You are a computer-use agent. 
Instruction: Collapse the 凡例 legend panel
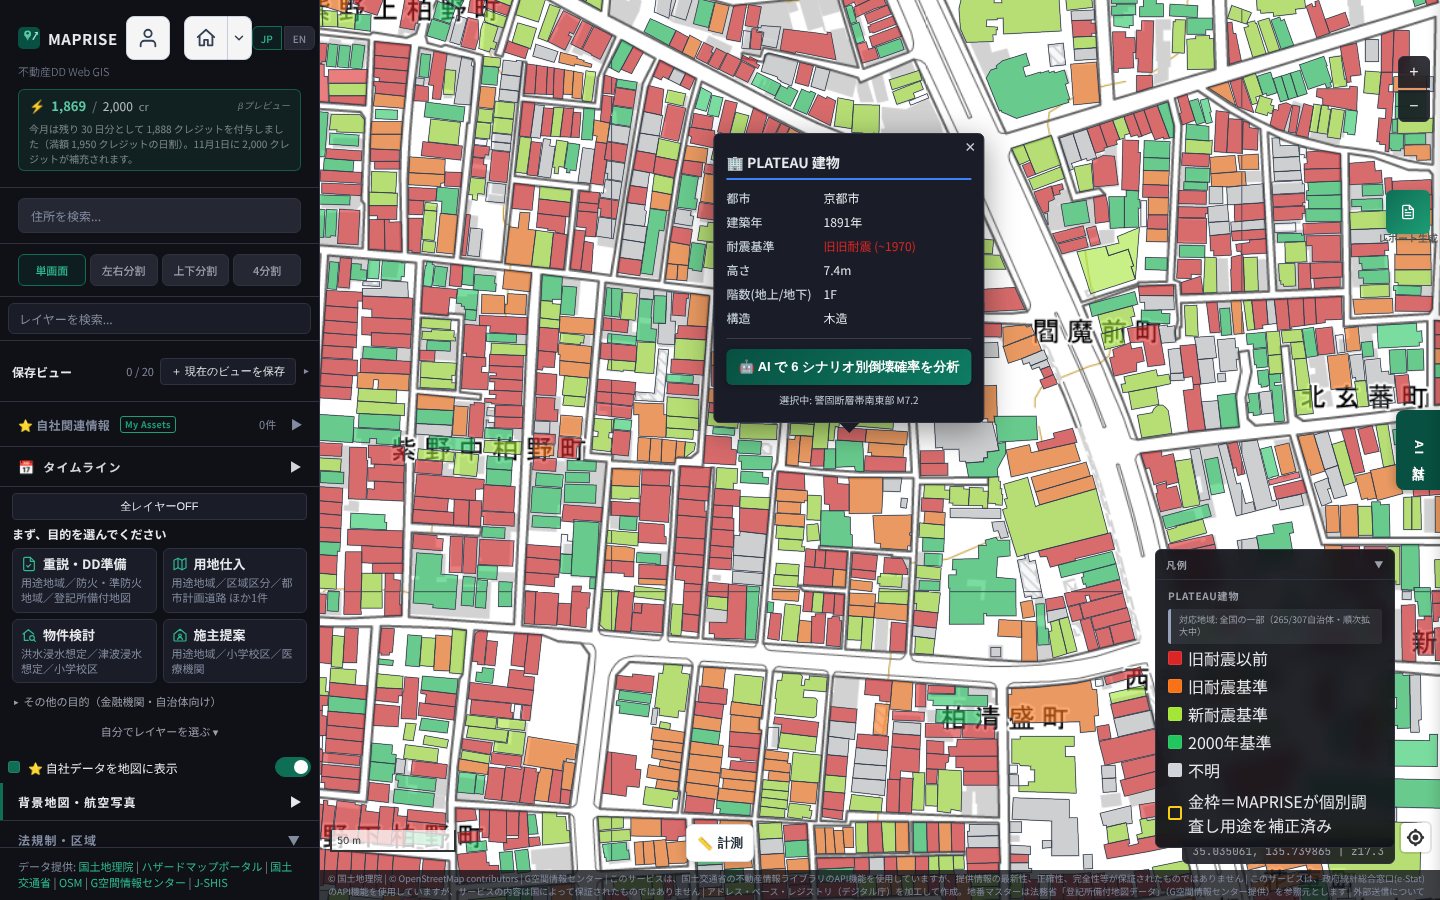point(1379,565)
